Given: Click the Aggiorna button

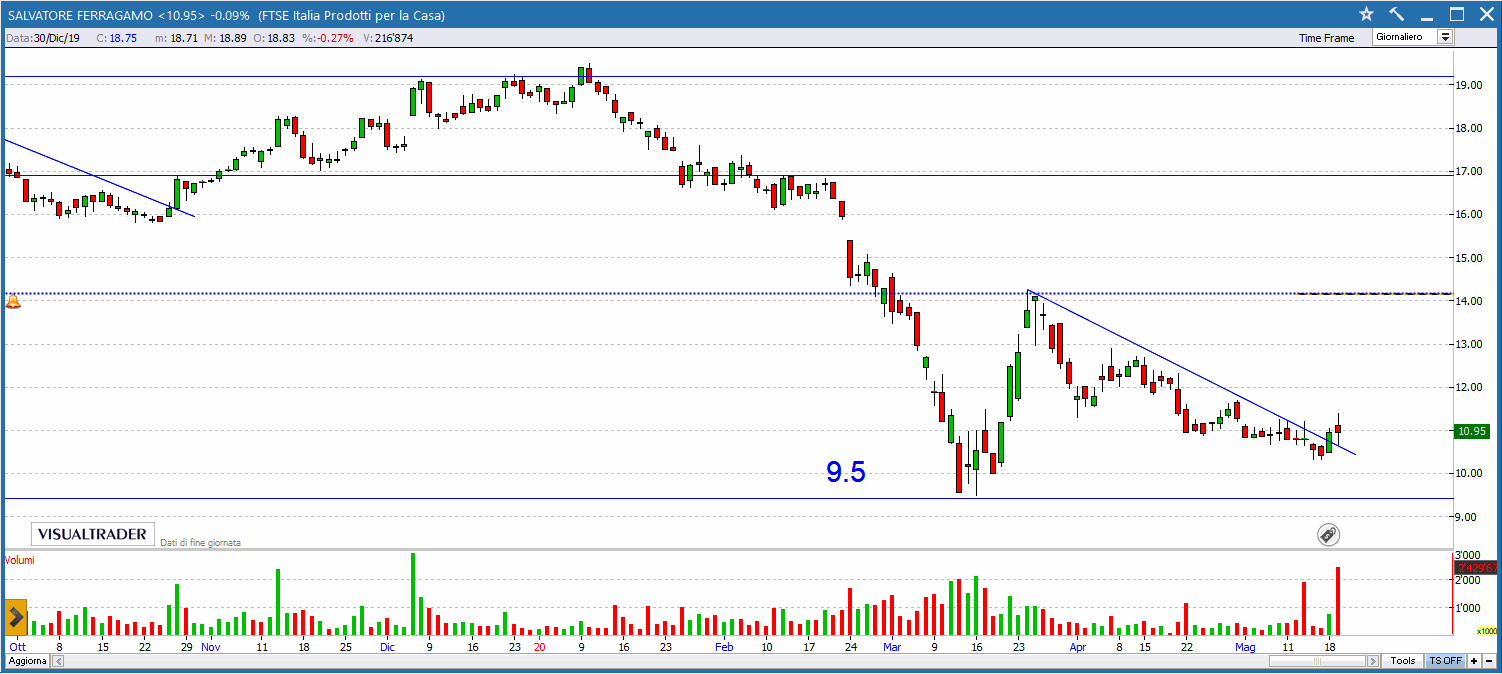Looking at the screenshot, I should pos(25,661).
